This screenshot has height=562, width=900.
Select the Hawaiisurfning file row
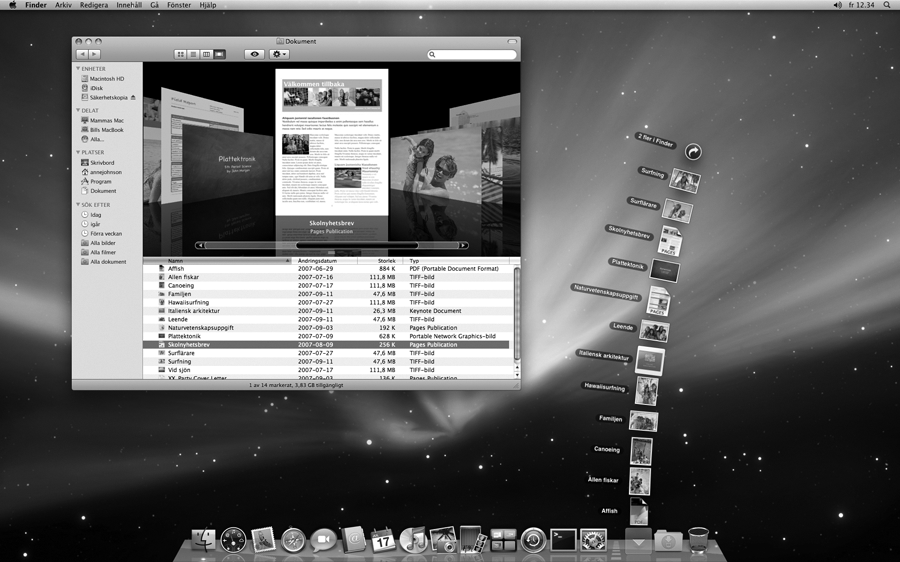(x=325, y=302)
